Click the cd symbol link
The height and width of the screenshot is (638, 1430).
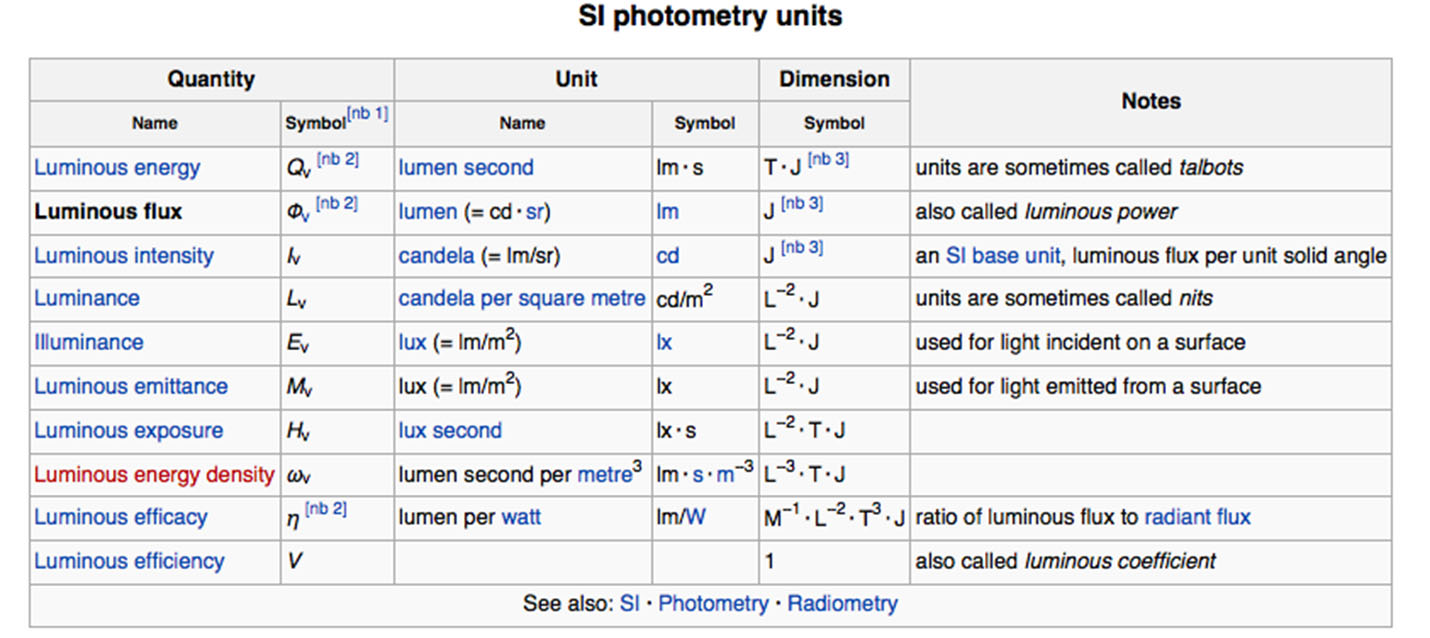tap(667, 255)
